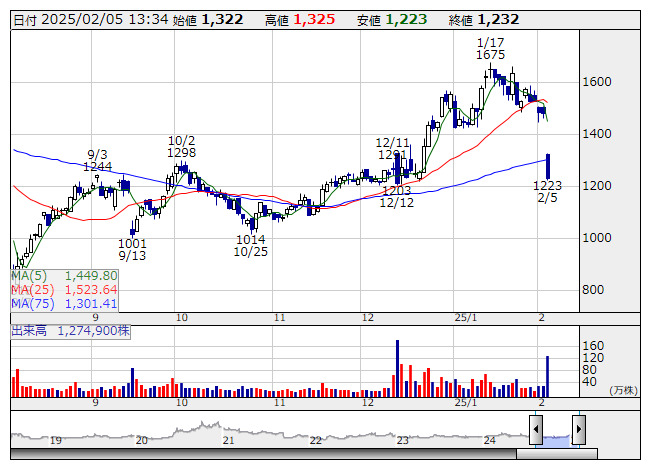Click the 10/25 low label 1014
This screenshot has height=470, width=653.
click(250, 240)
